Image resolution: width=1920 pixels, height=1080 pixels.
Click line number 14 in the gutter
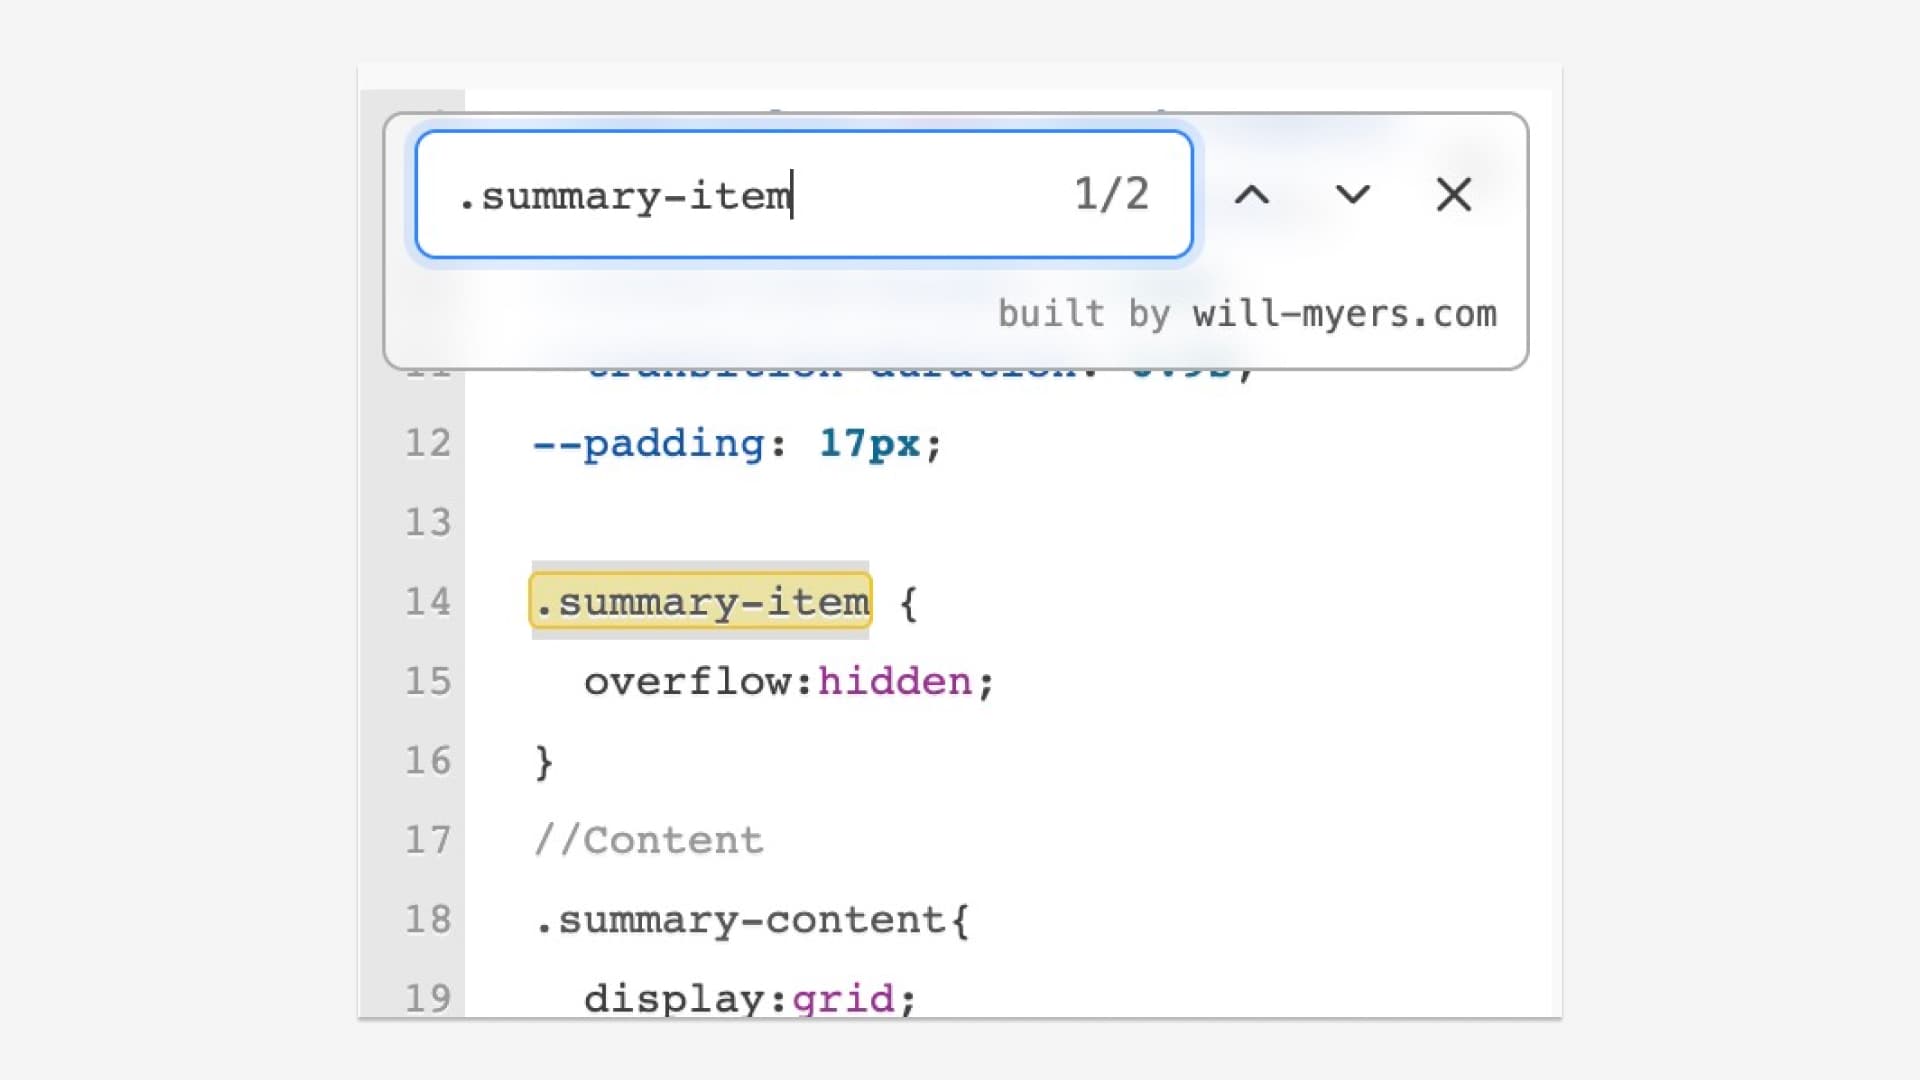pos(428,601)
